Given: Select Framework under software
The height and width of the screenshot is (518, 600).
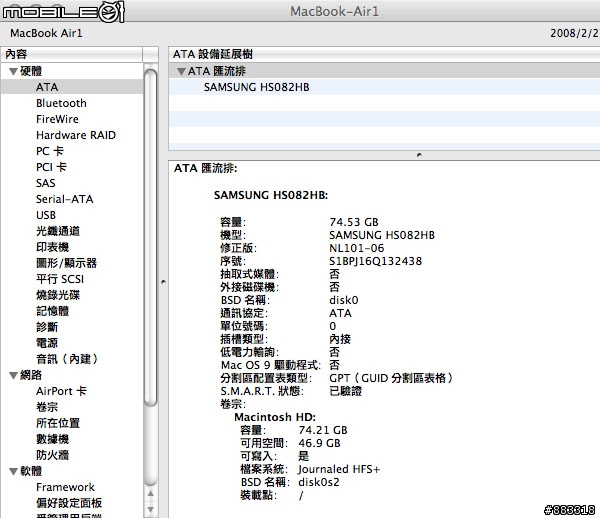Looking at the screenshot, I should tap(65, 487).
